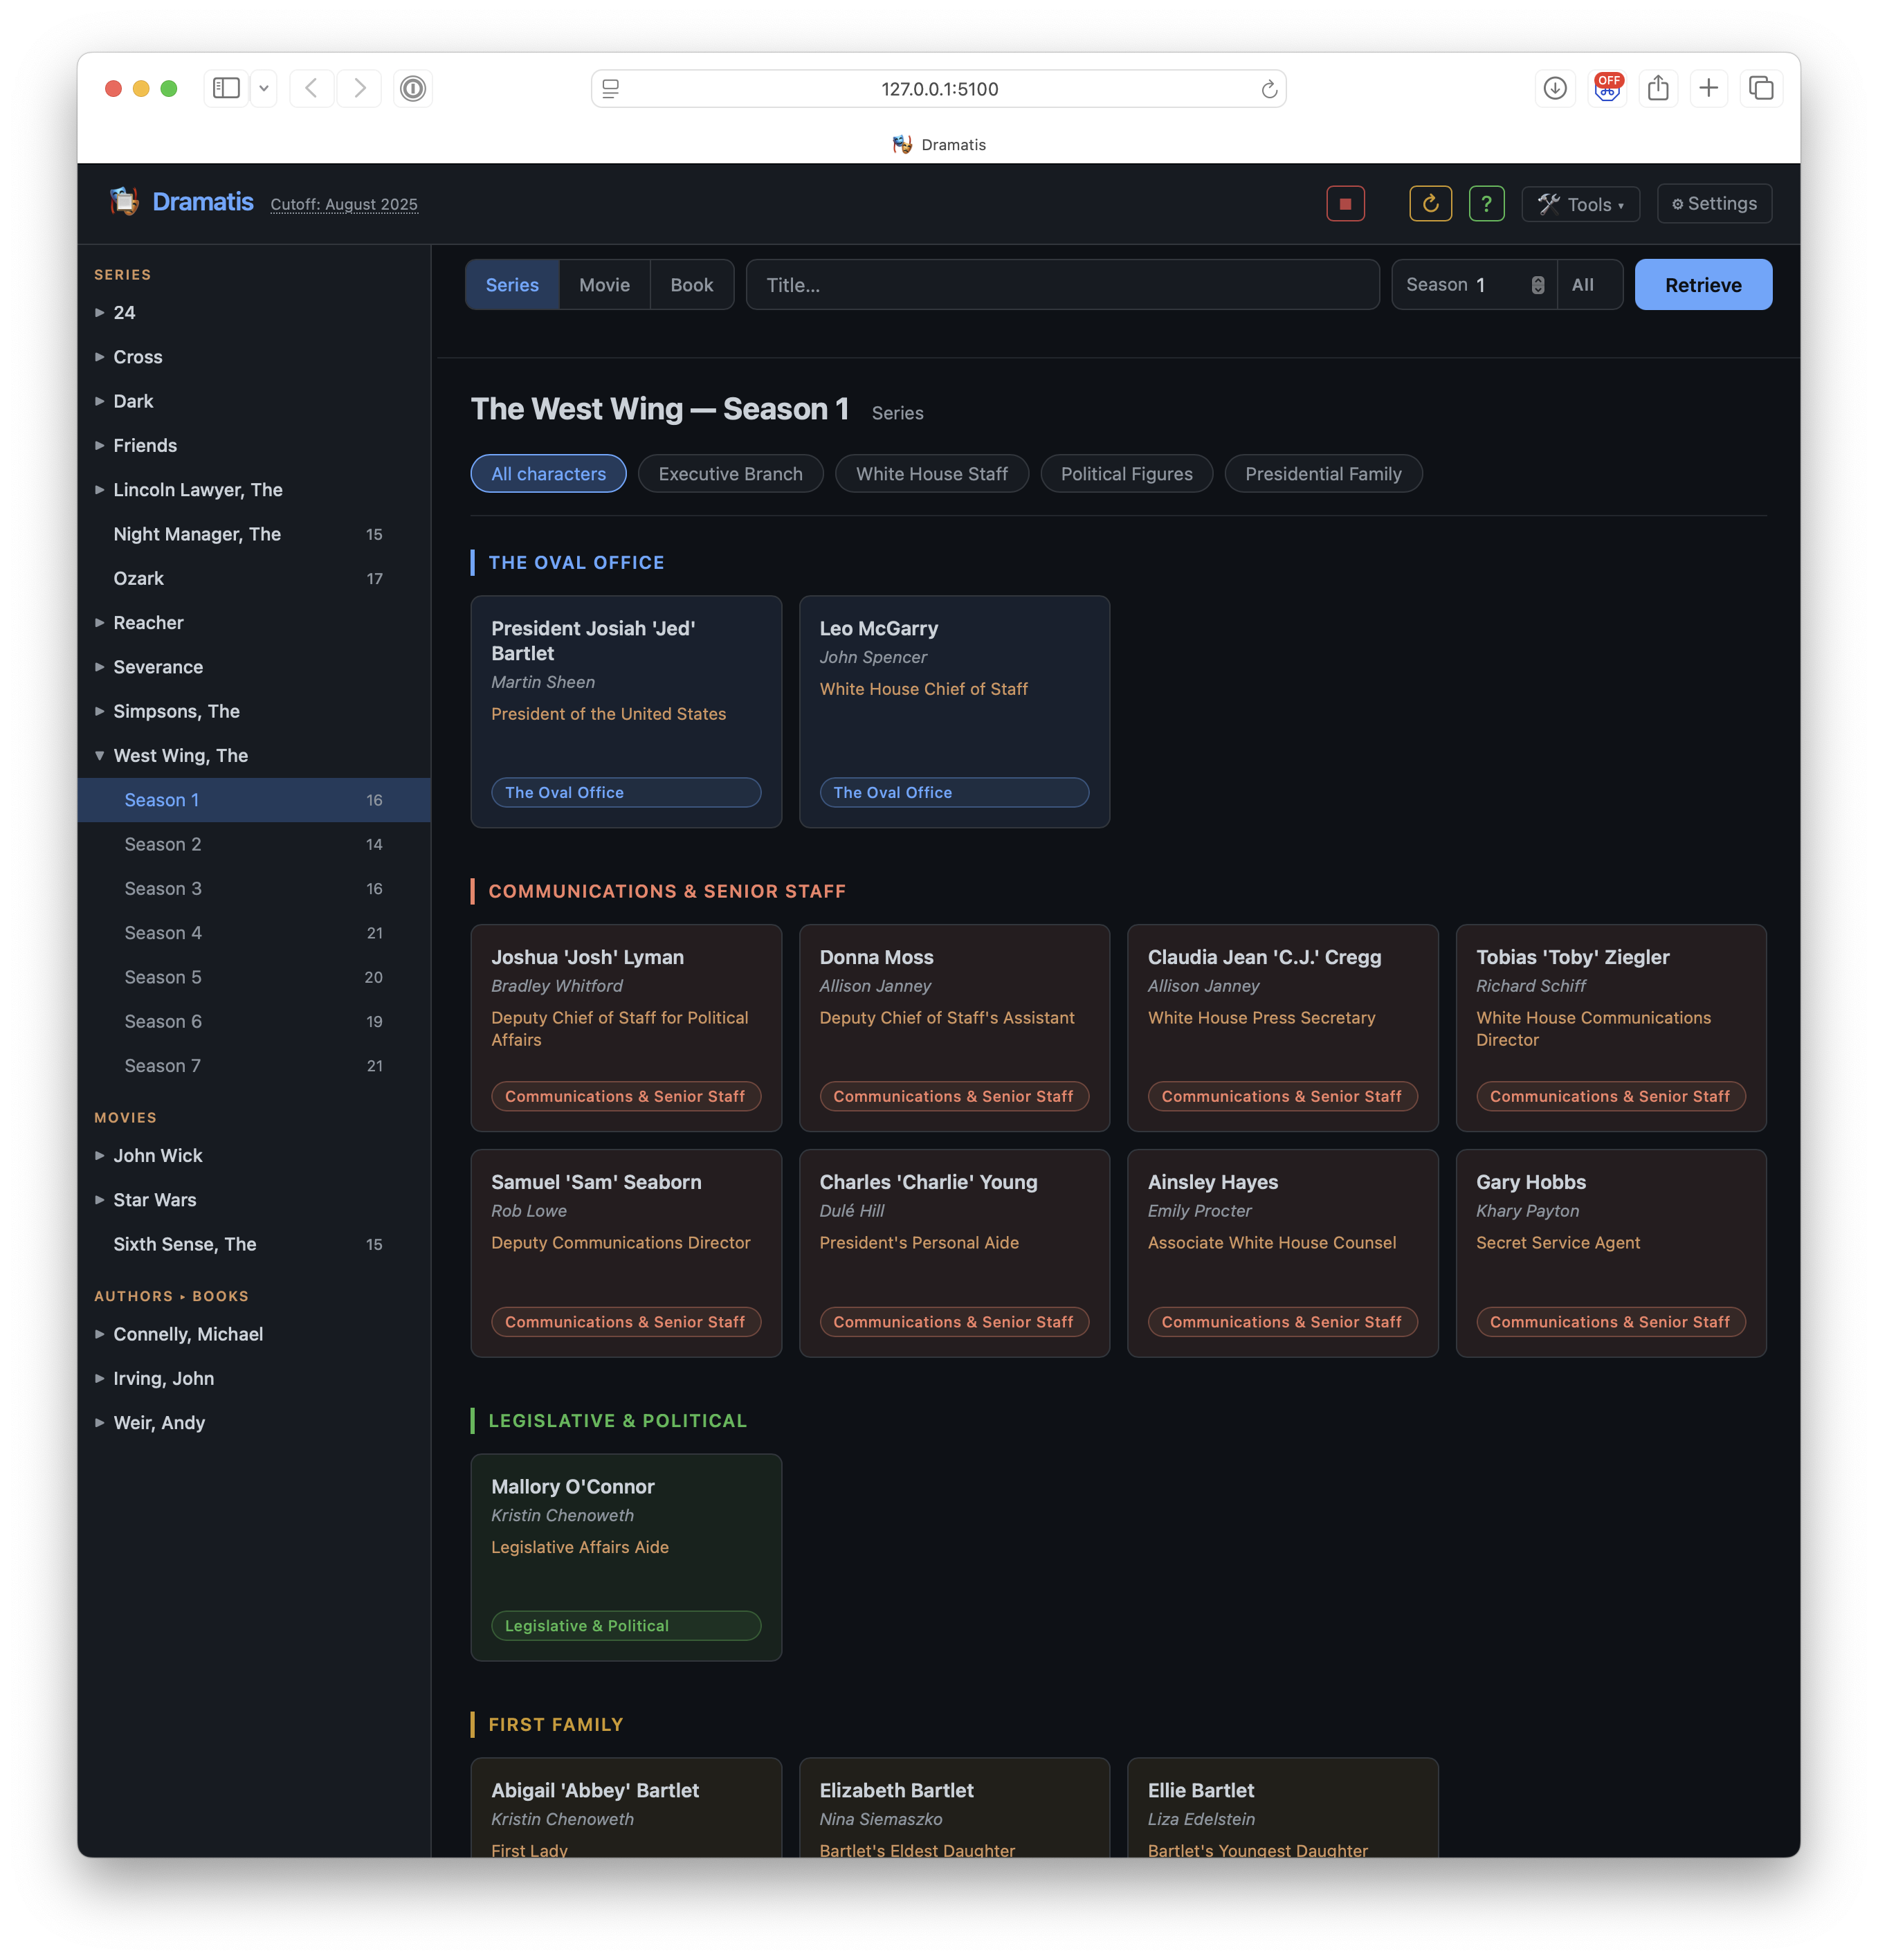Expand Weir, Andy author entry
This screenshot has height=1960, width=1878.
coord(100,1423)
